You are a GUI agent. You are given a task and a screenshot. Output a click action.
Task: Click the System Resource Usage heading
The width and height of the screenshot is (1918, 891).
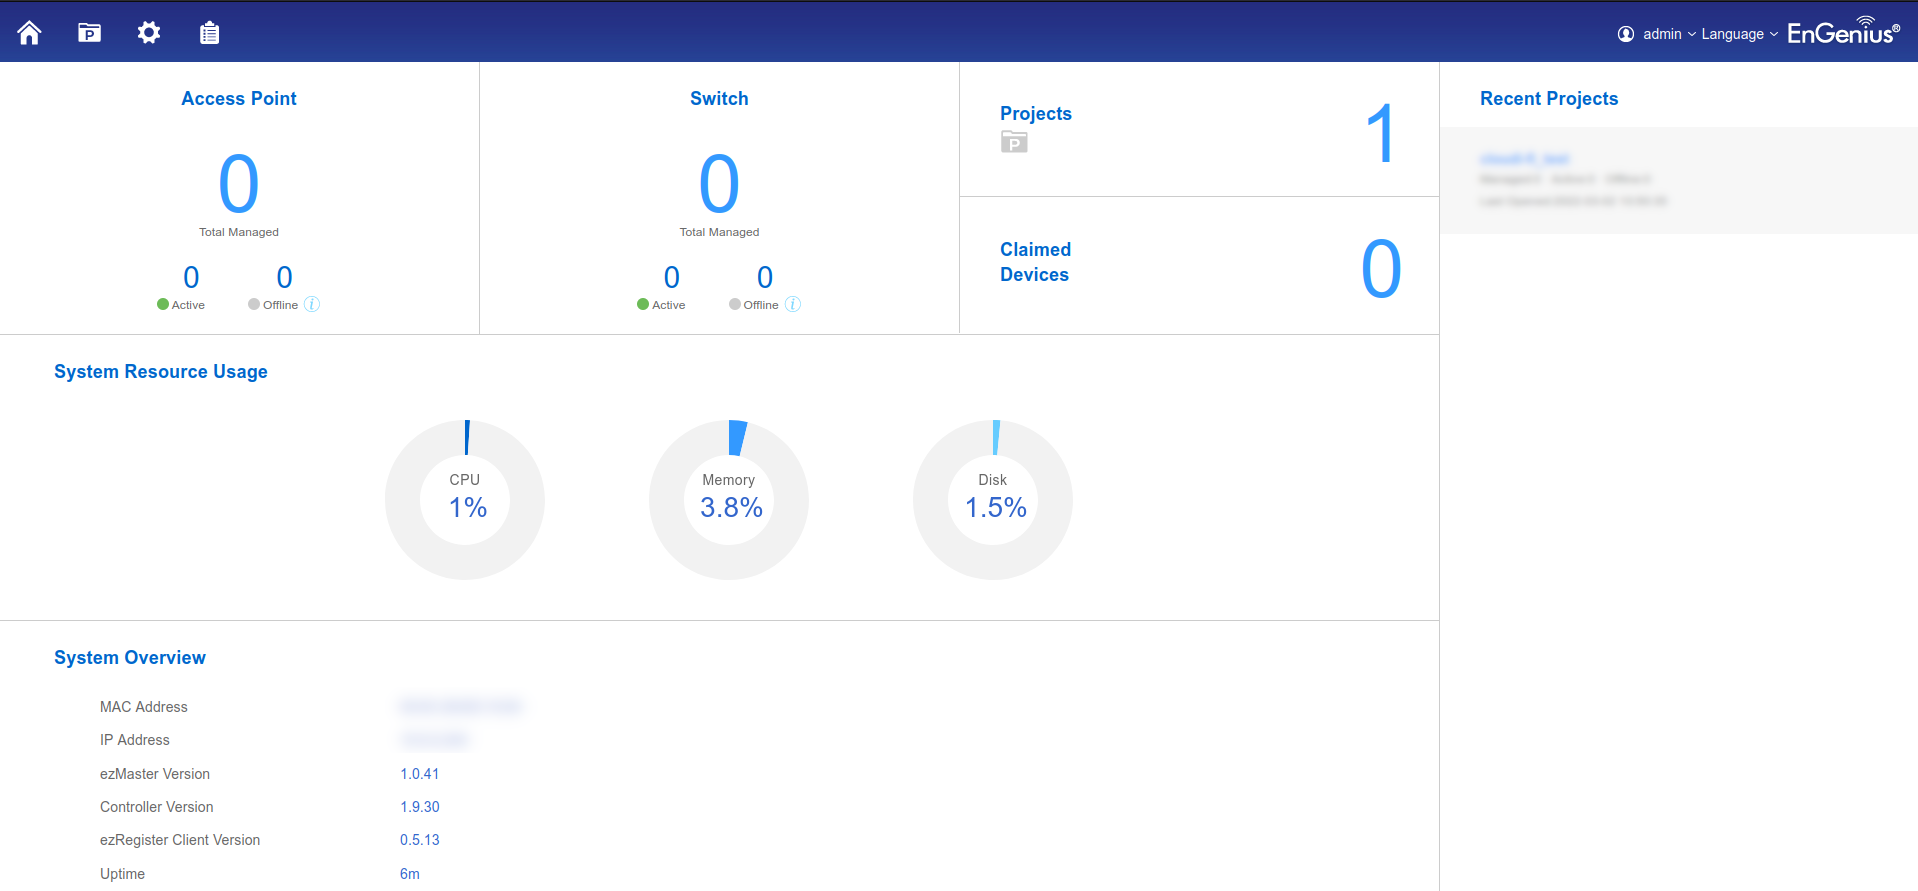[x=161, y=372]
